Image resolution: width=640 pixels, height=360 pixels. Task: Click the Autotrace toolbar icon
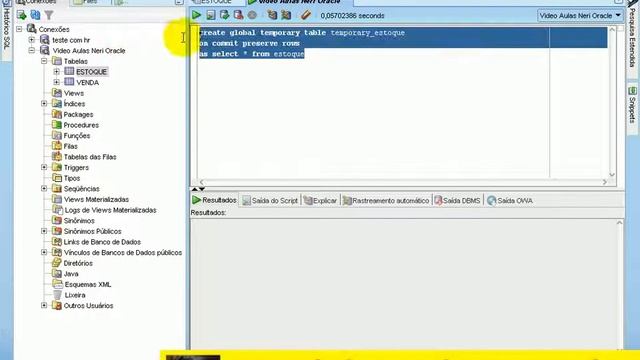click(286, 15)
